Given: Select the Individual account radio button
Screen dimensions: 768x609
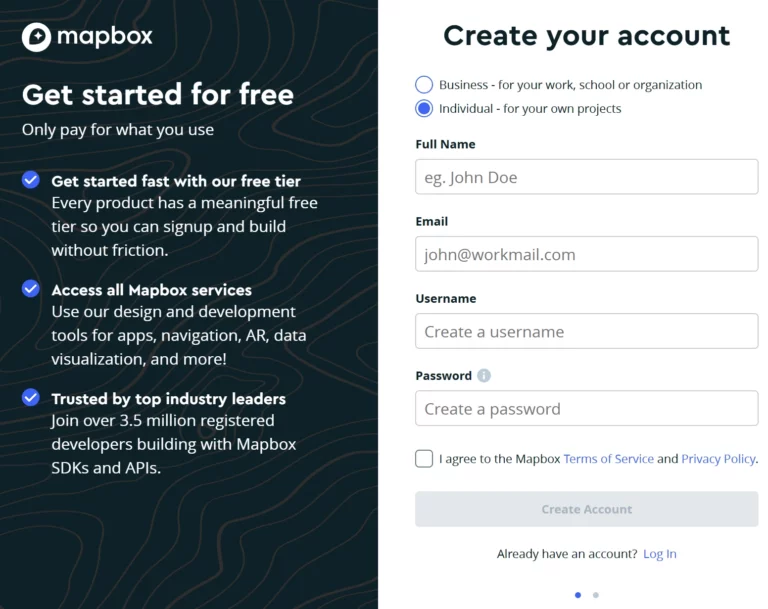Looking at the screenshot, I should [x=424, y=108].
